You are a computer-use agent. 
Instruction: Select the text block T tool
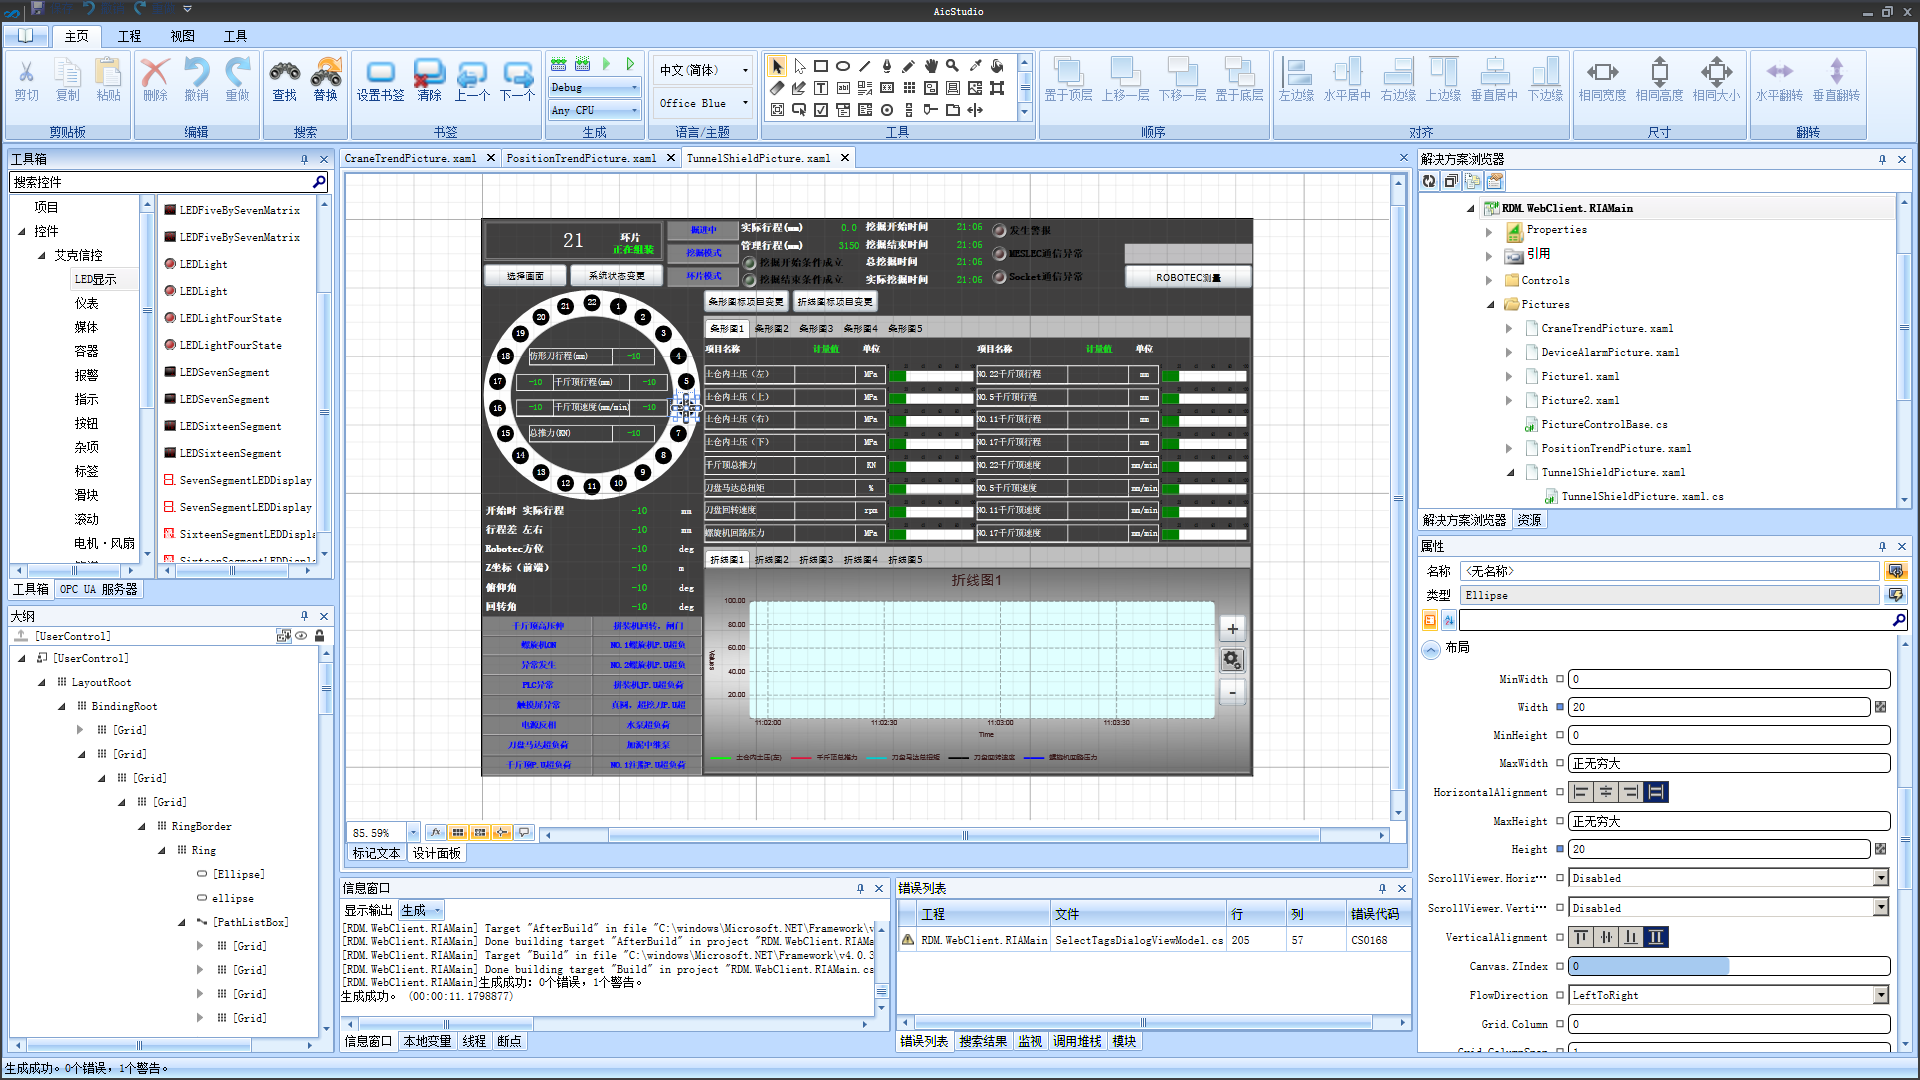pyautogui.click(x=821, y=88)
